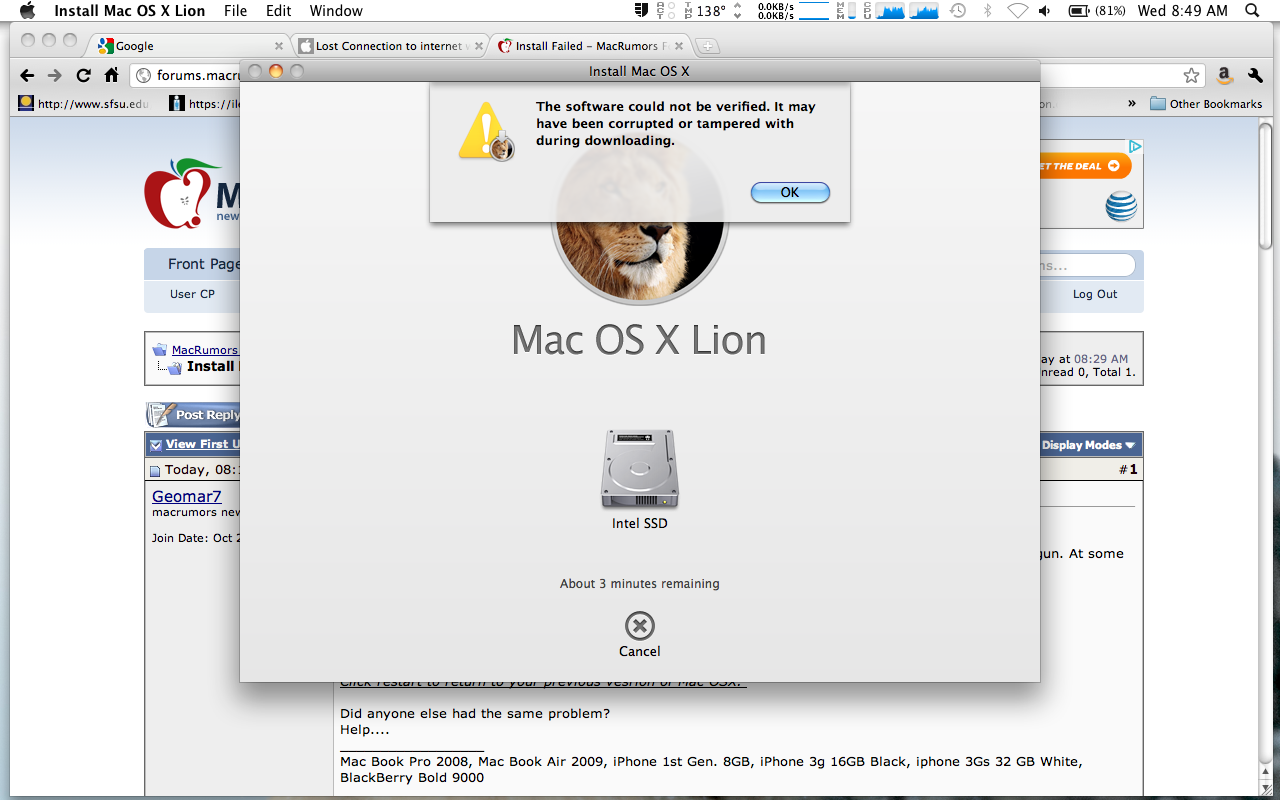Switch to the Lost Connection to internet tab

click(390, 46)
